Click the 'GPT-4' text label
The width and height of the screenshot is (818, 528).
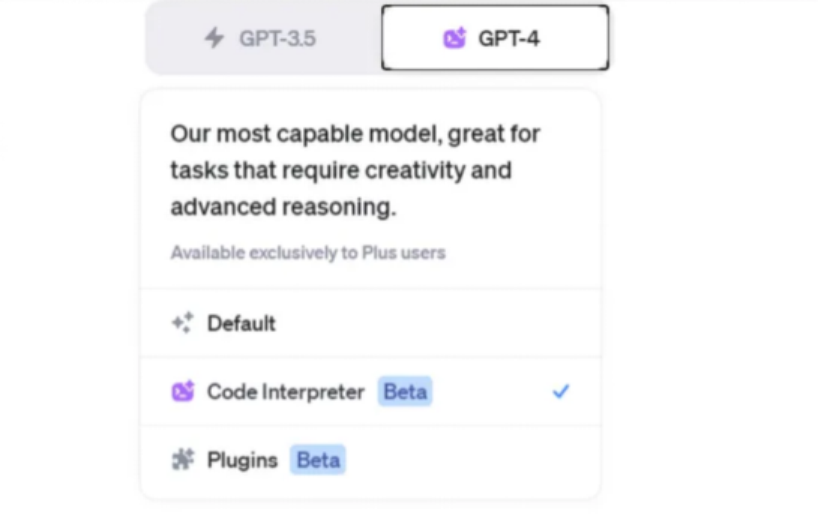(510, 39)
